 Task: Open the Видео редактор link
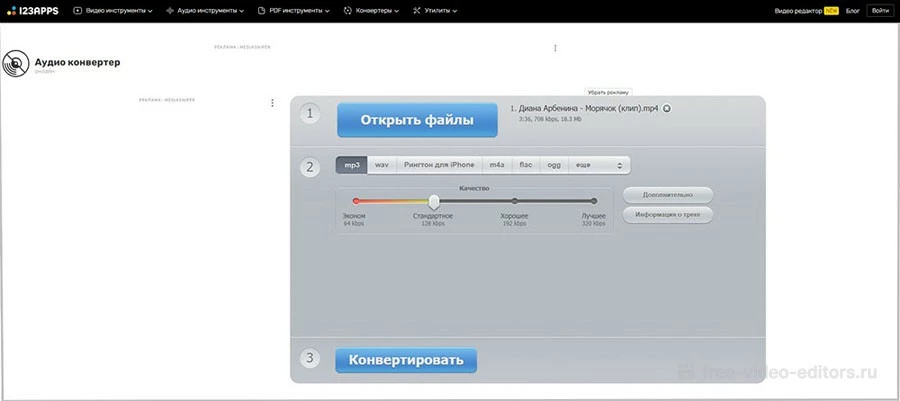click(x=798, y=11)
